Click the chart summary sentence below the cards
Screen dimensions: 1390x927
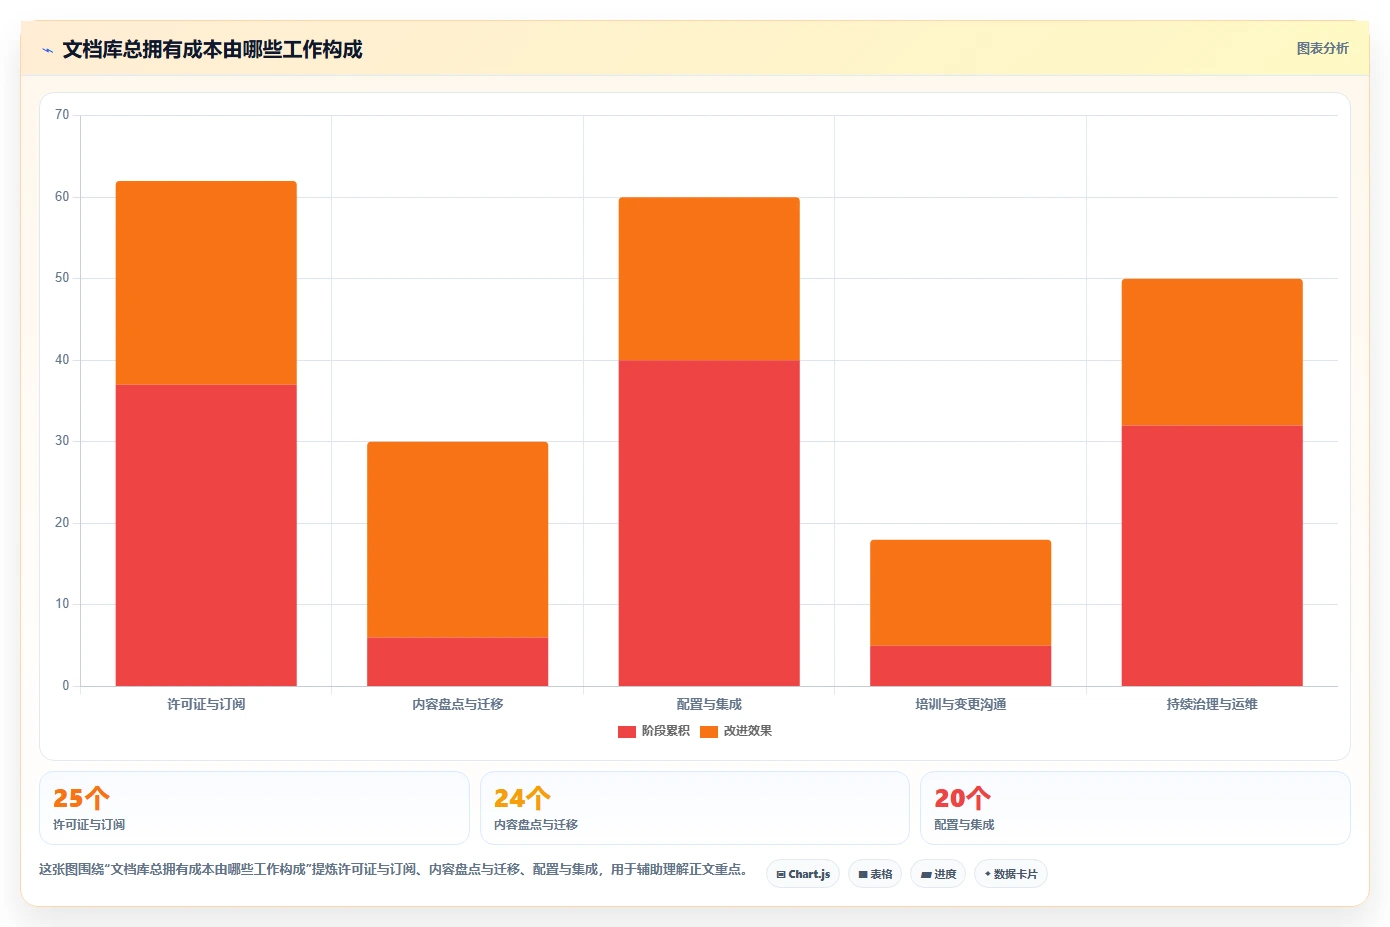[x=393, y=869]
